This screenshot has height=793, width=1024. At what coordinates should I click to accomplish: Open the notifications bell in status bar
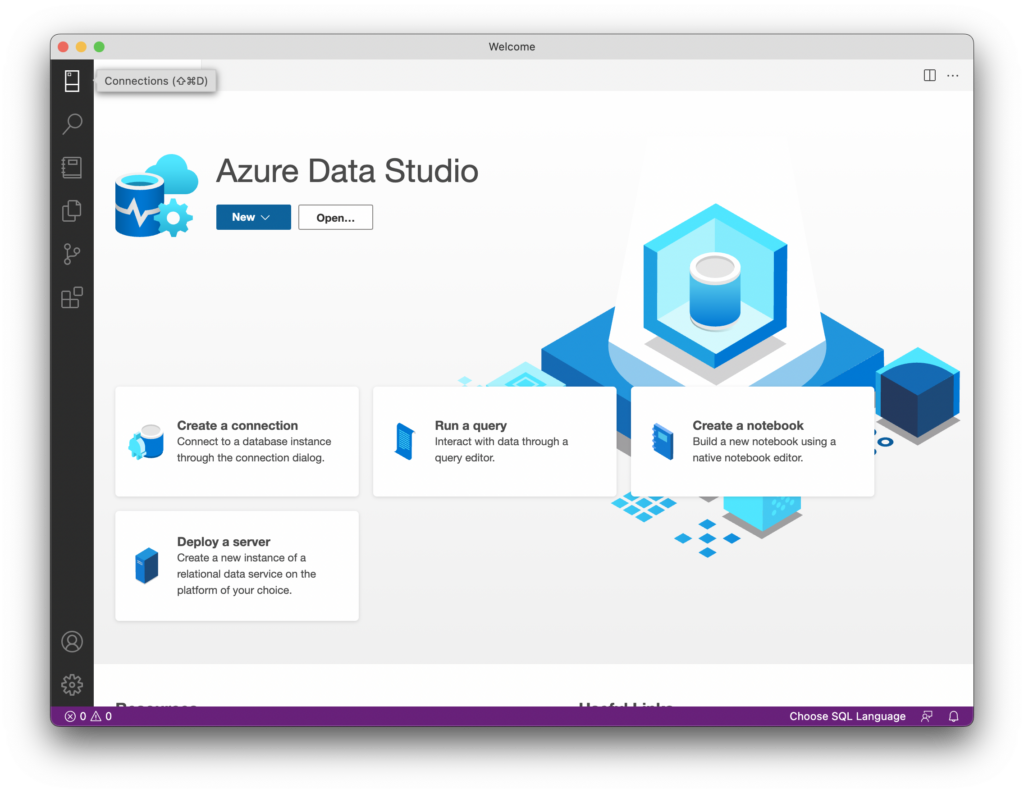953,716
